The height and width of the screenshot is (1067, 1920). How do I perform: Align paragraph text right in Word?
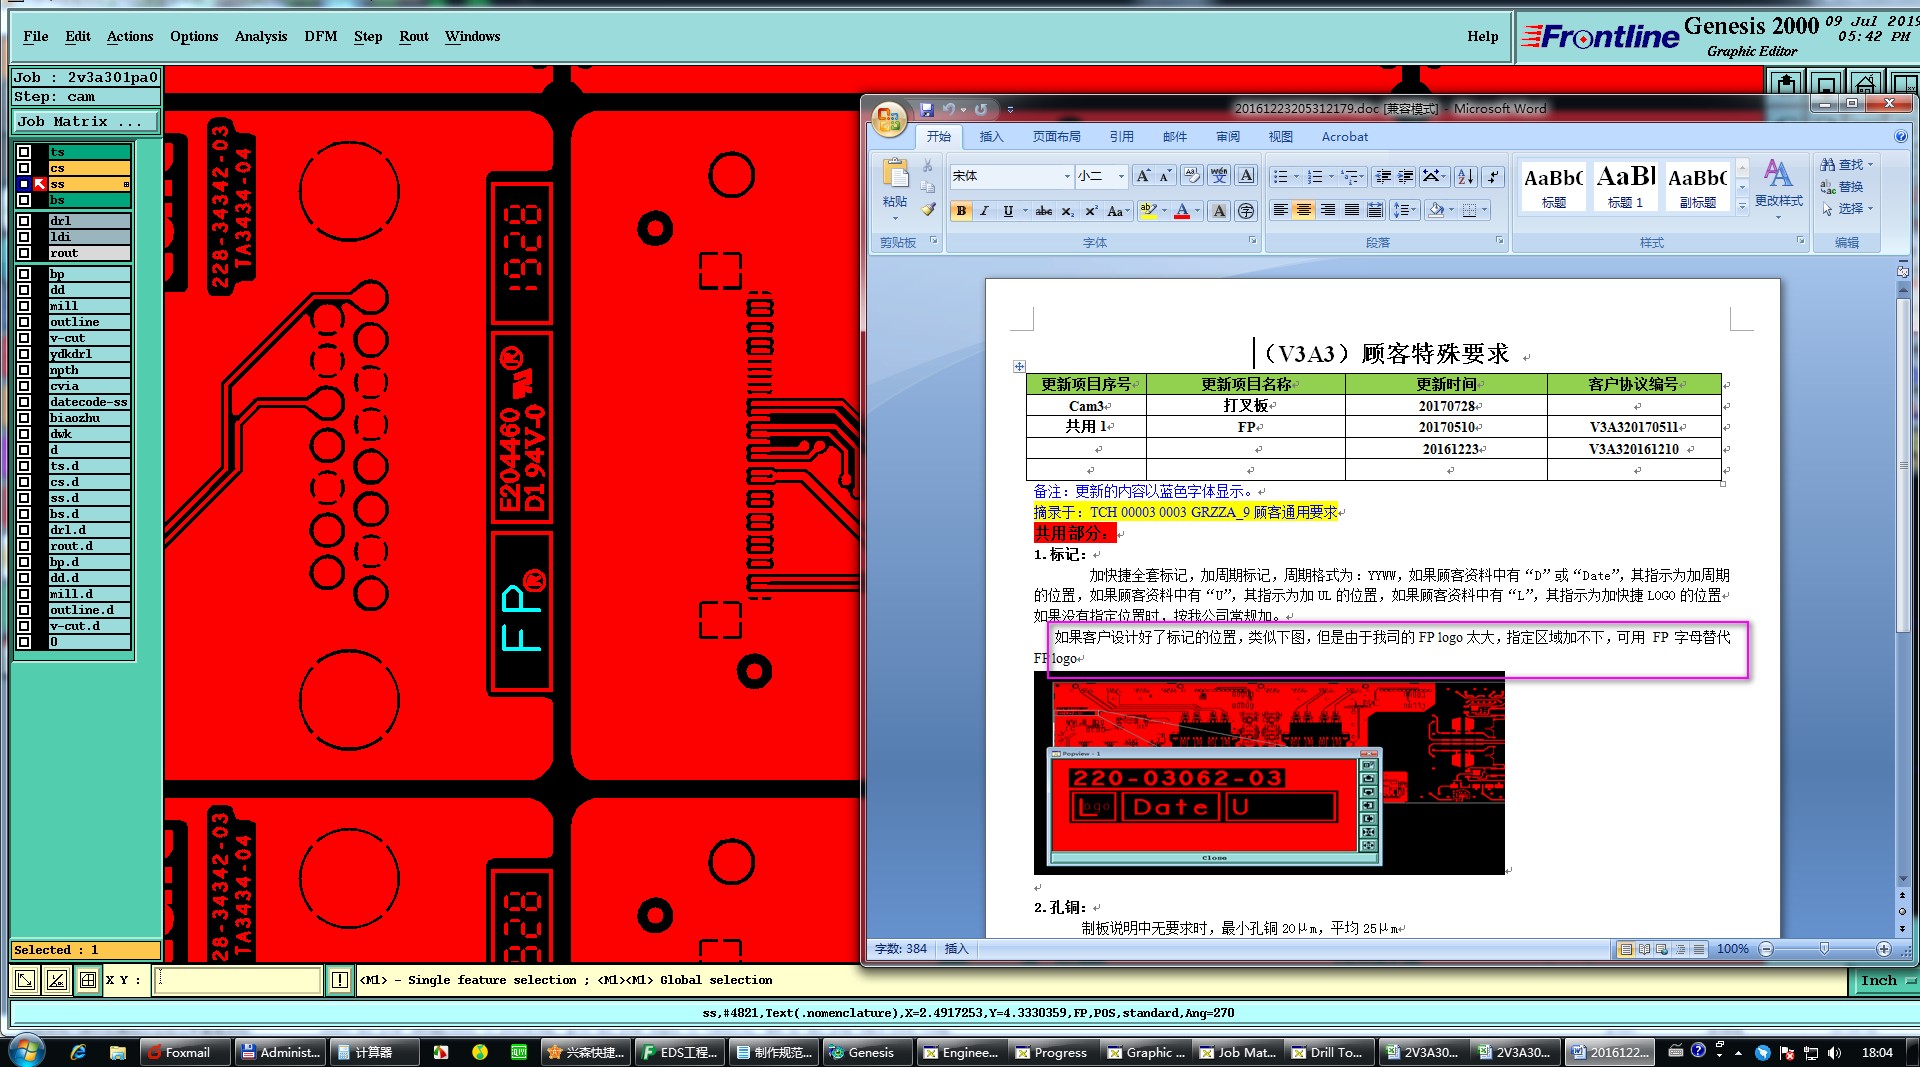click(1328, 210)
